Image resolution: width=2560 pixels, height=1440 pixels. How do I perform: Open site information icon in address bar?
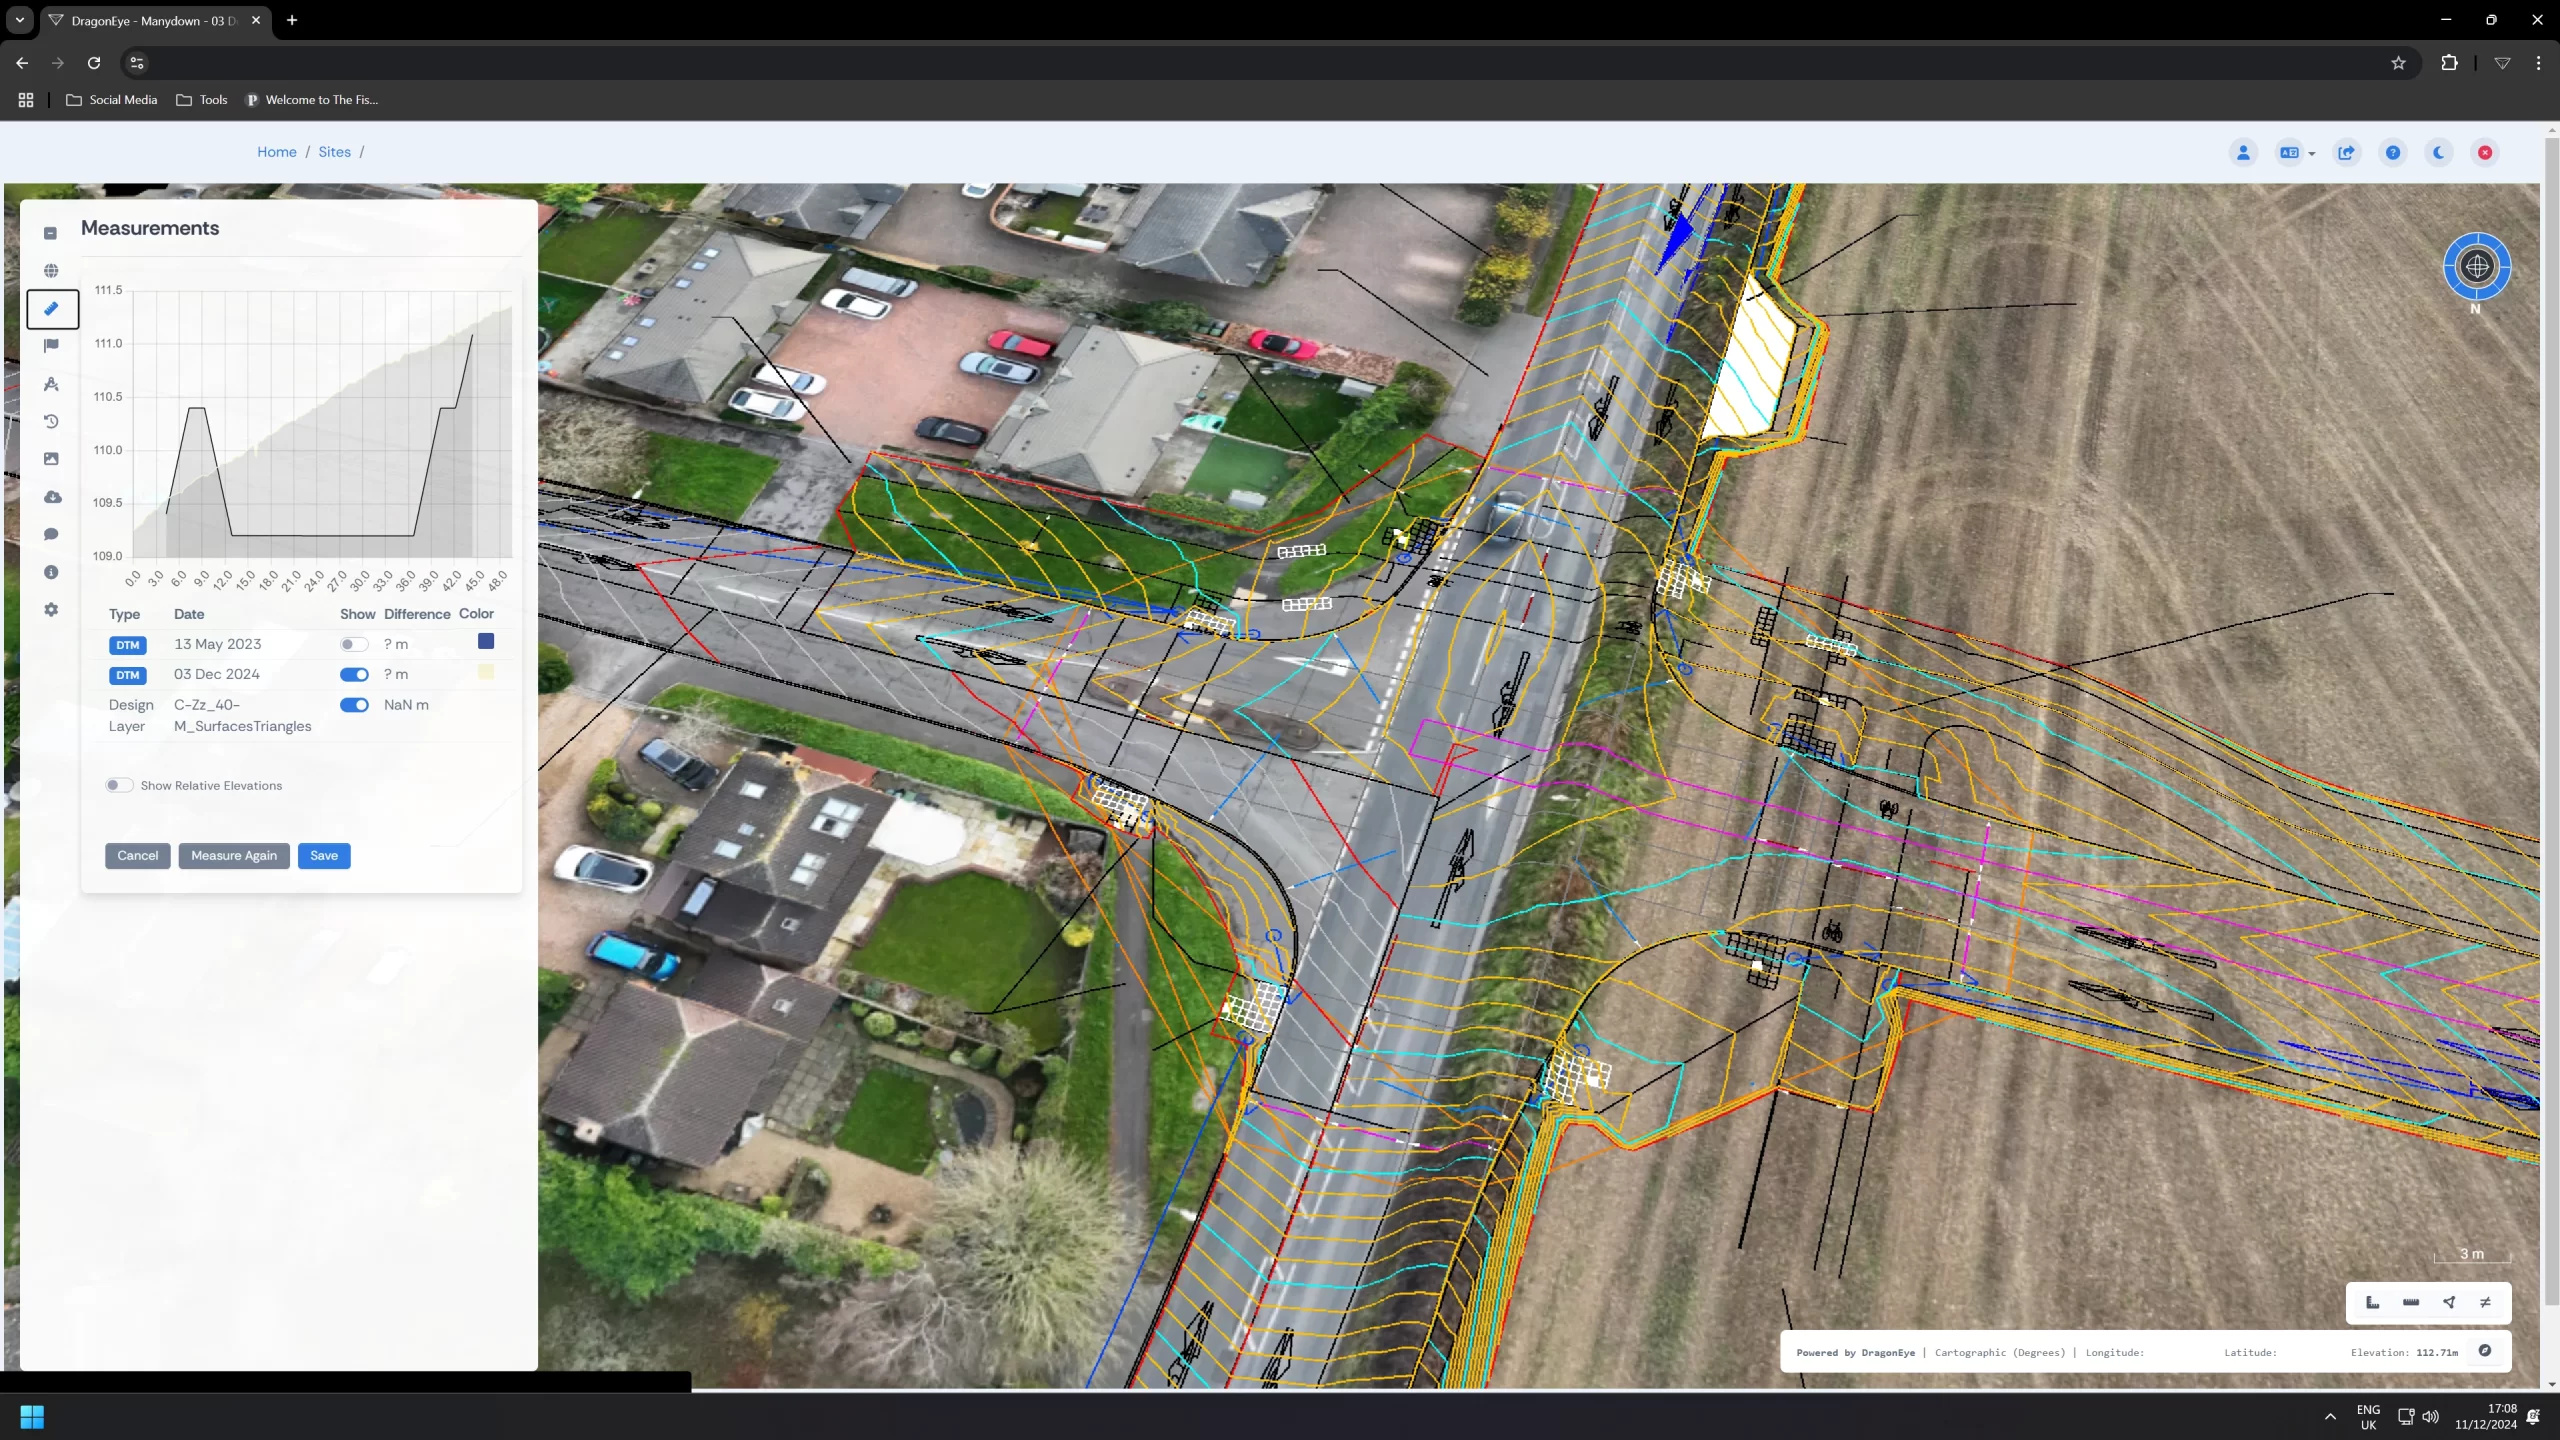pyautogui.click(x=137, y=63)
